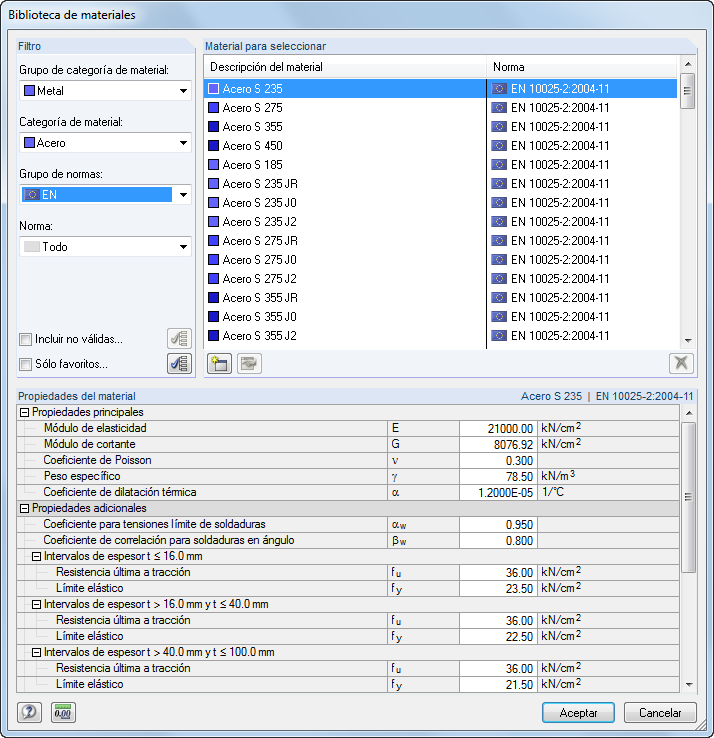Viewport: 714px width, 738px height.
Task: Click the Límite elástico value 23.50
Action: click(x=498, y=588)
